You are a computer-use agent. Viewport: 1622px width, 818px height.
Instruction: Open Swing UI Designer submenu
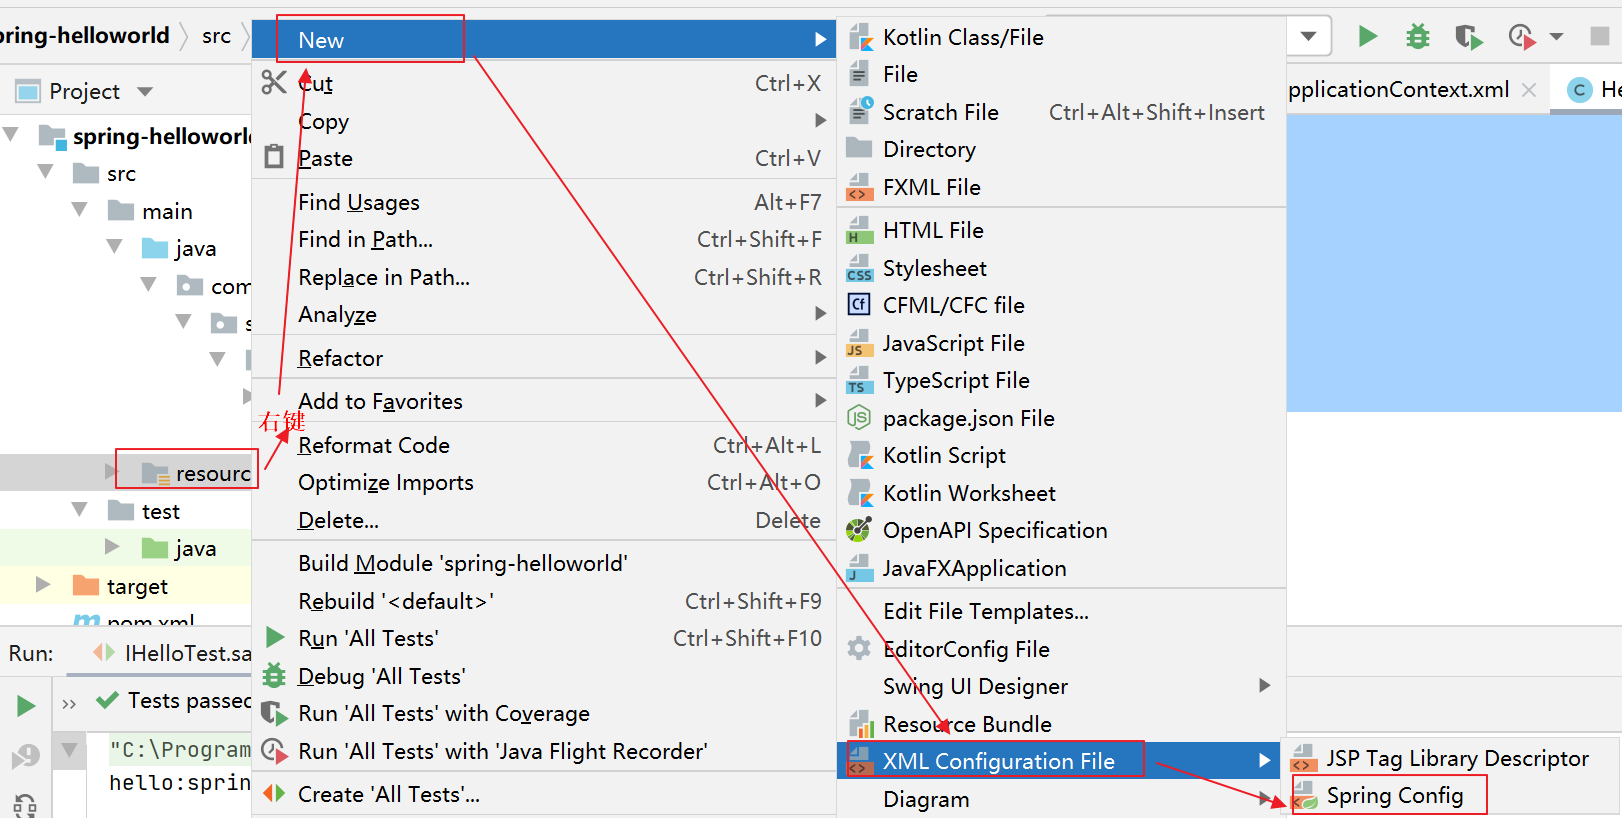pos(1061,686)
